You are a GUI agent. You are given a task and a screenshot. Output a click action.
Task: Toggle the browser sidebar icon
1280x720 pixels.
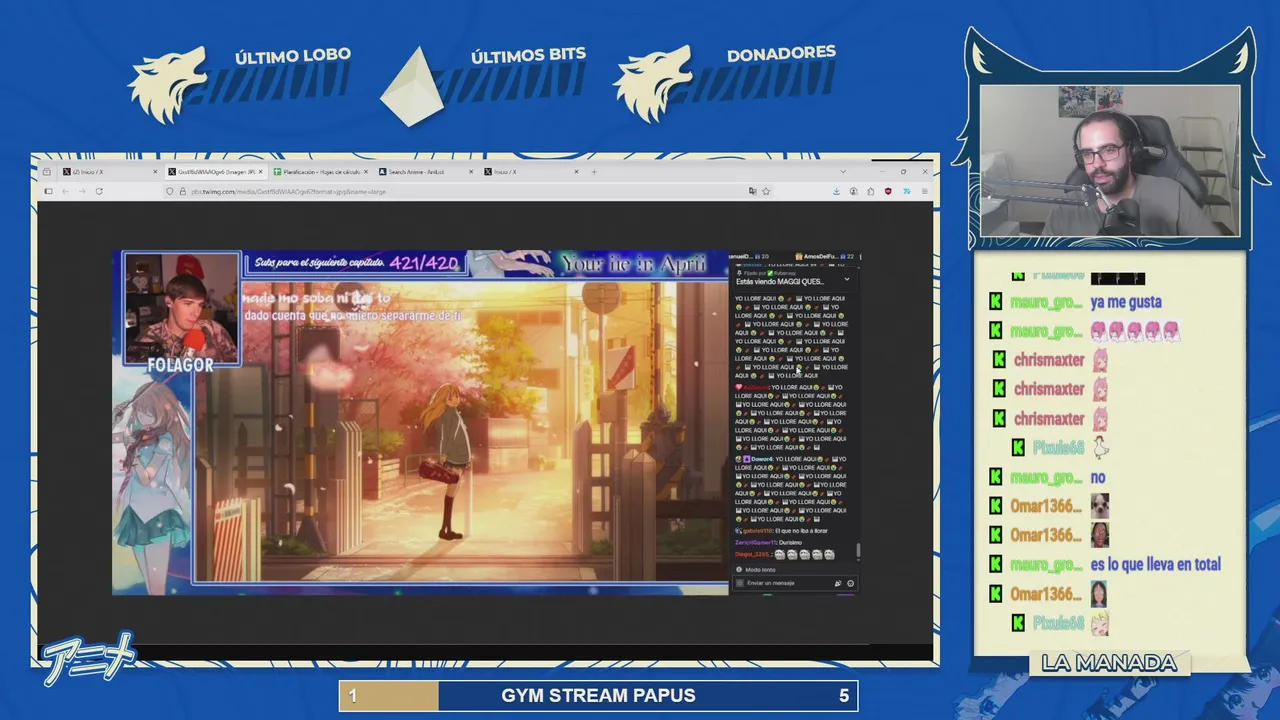pyautogui.click(x=47, y=191)
